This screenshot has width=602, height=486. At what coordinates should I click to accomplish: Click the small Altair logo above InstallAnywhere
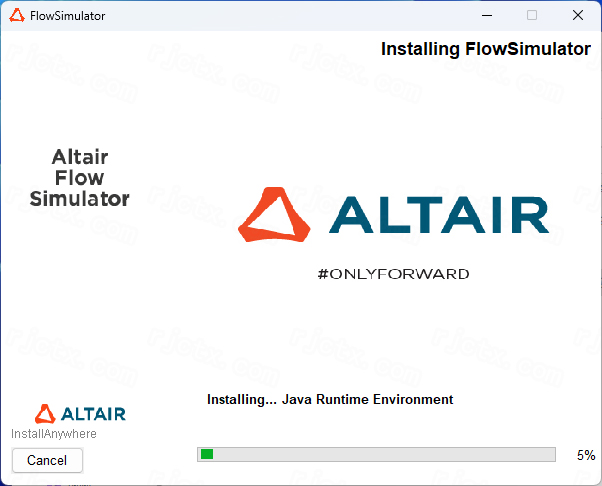pyautogui.click(x=80, y=413)
